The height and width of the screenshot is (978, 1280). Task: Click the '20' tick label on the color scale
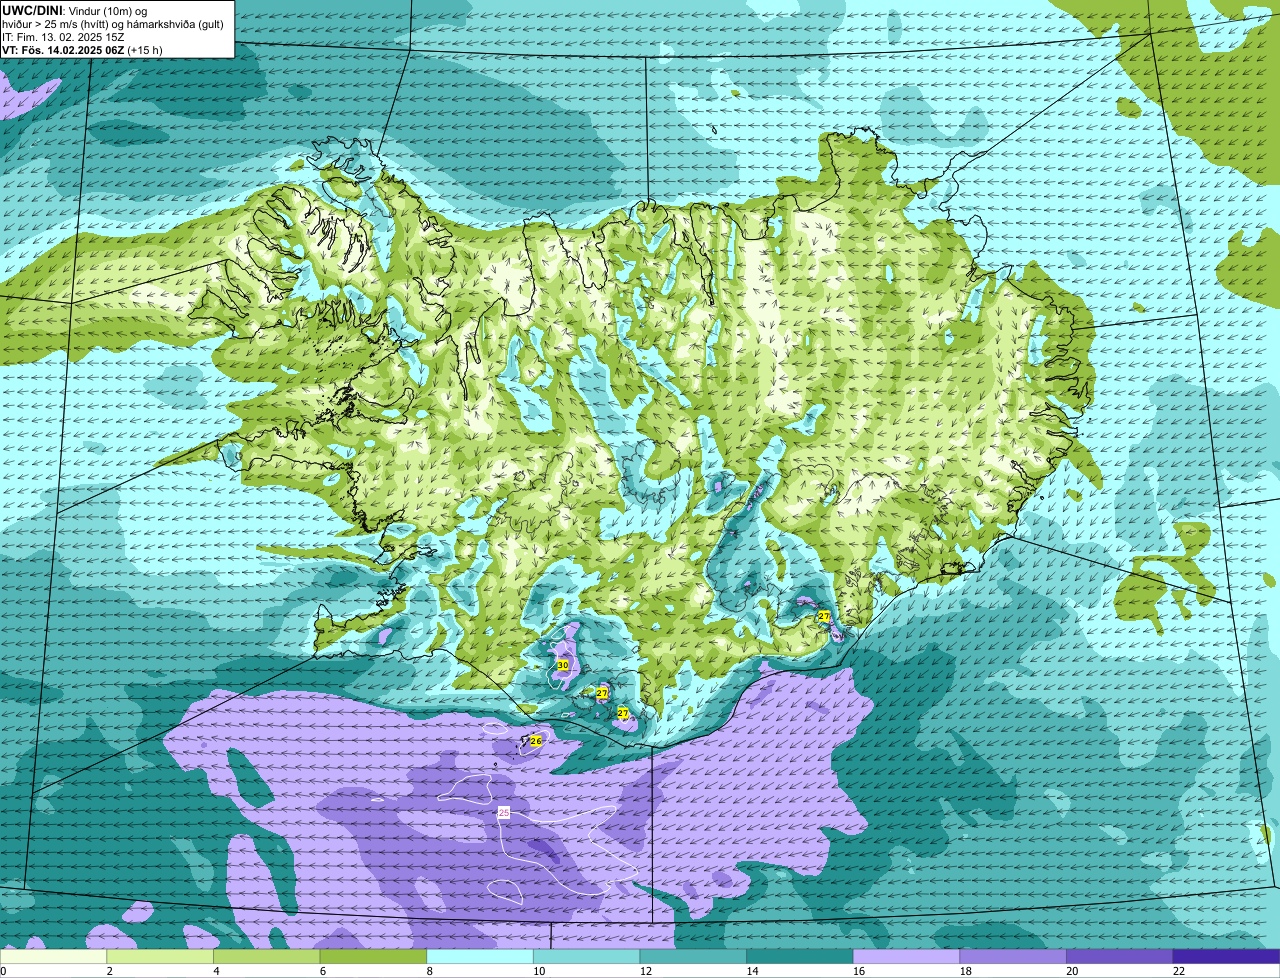[x=1072, y=971]
